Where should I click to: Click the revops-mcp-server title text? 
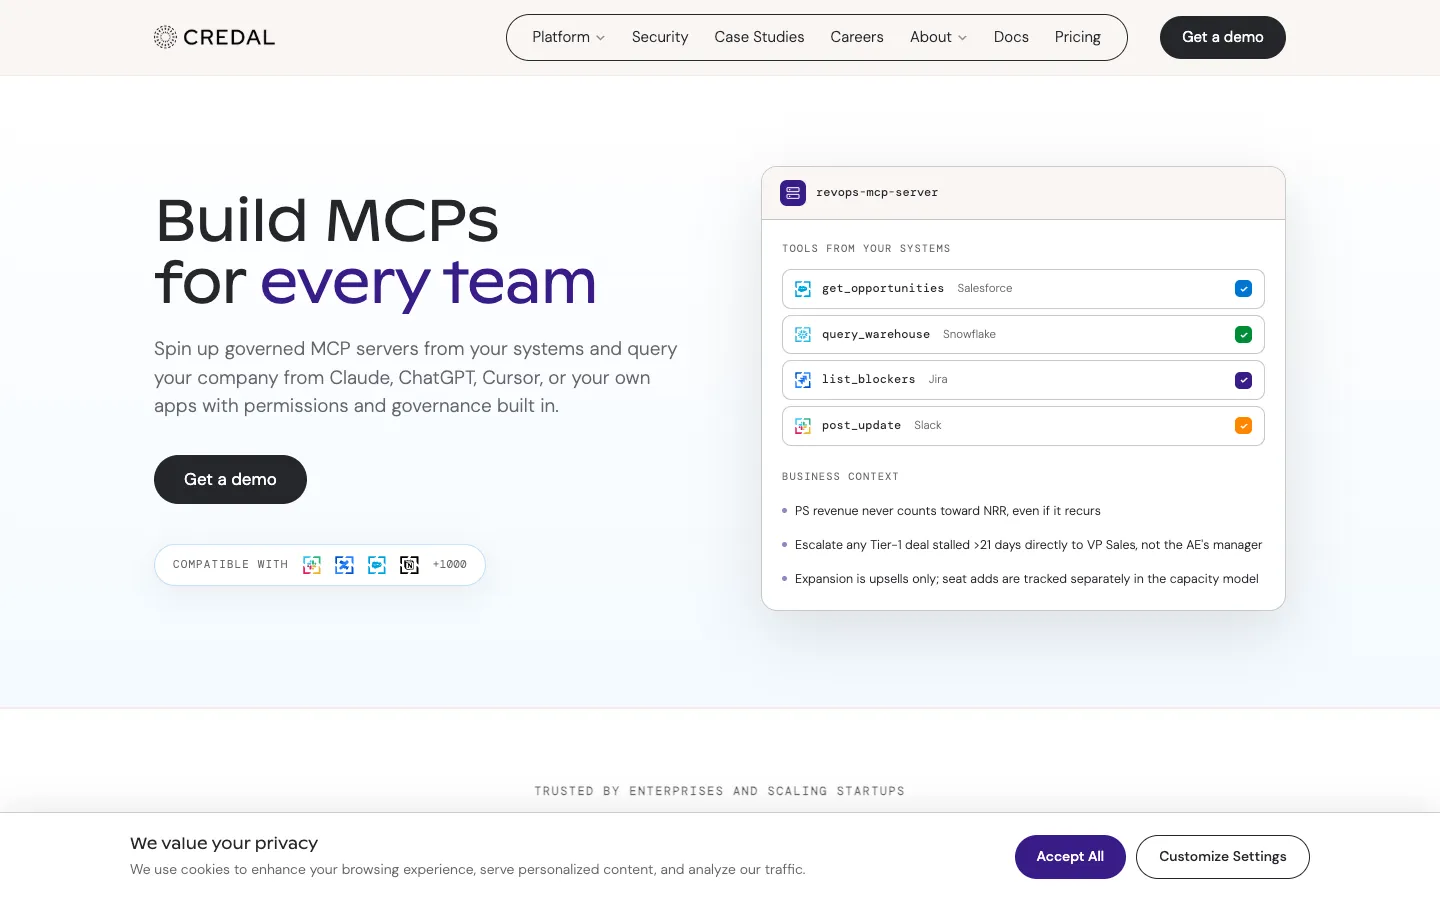(x=877, y=193)
